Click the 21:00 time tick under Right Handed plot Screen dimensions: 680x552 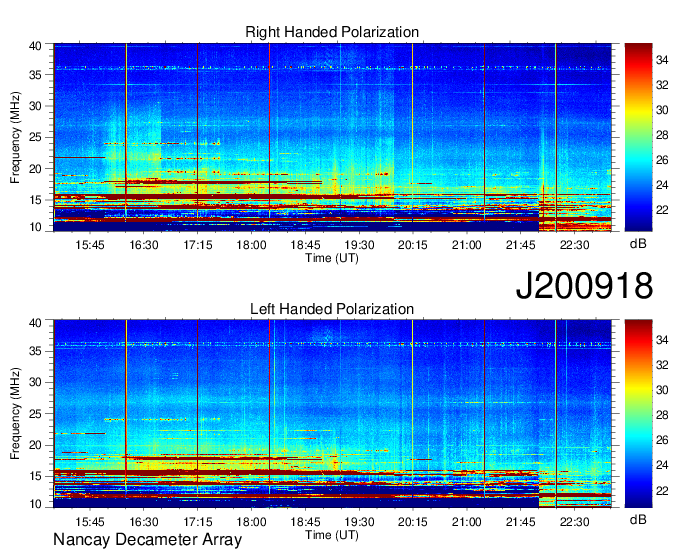tap(467, 245)
